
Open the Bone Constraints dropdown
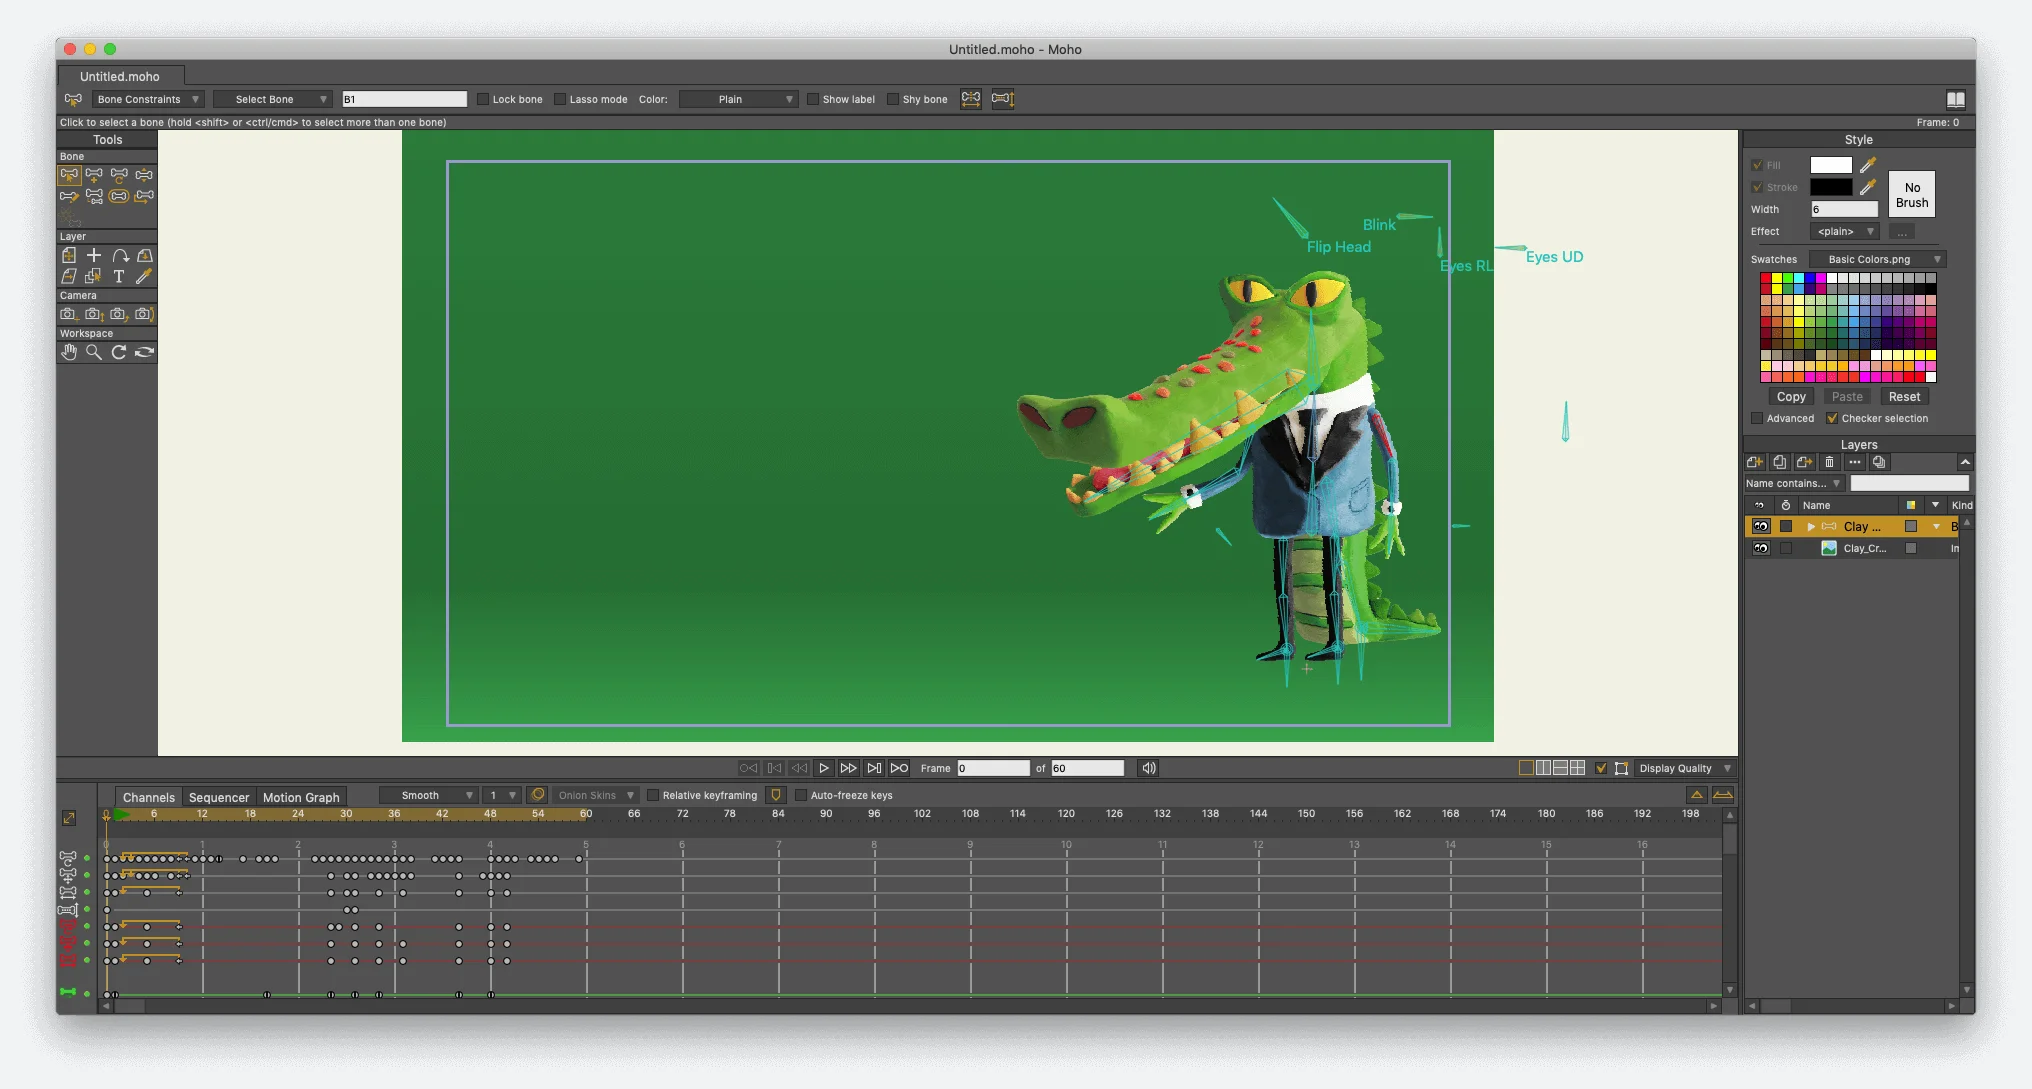pyautogui.click(x=148, y=99)
